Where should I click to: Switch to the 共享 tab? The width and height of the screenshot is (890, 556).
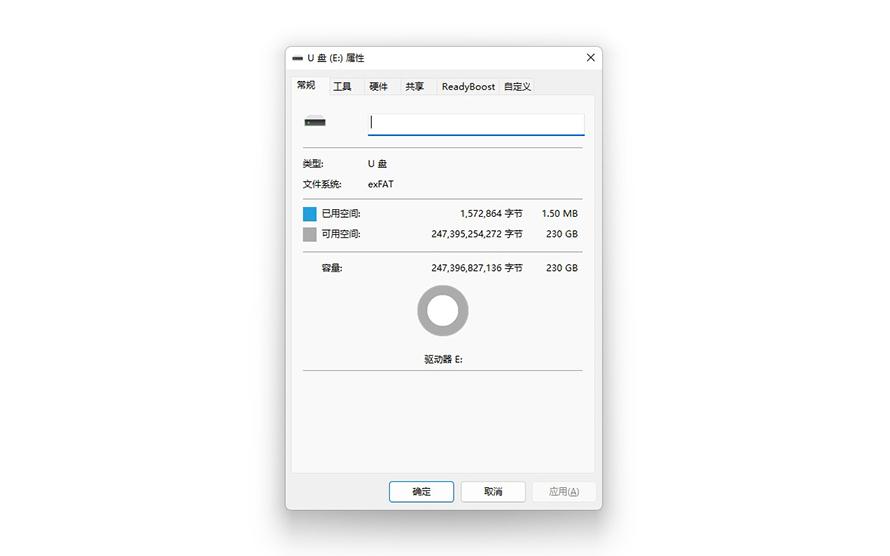coord(415,87)
